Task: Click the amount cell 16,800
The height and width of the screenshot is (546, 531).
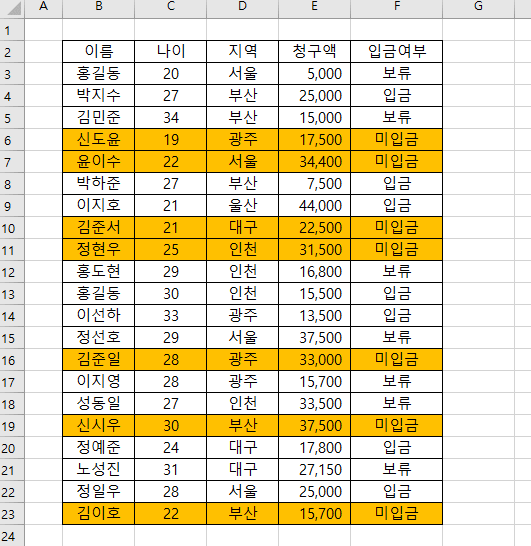Action: click(x=315, y=272)
